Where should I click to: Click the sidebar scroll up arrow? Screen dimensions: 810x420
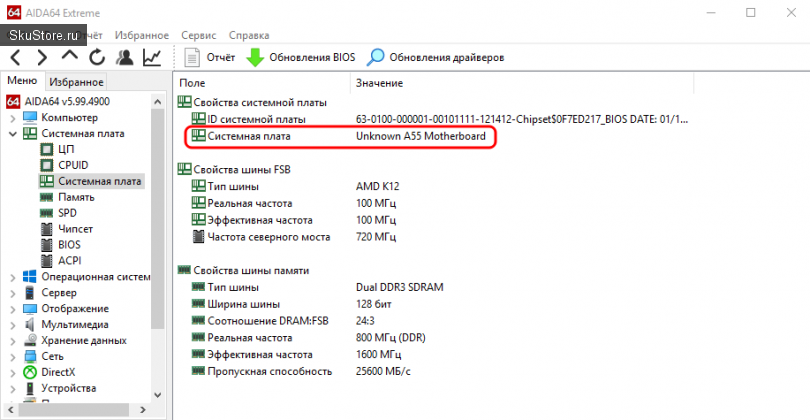[158, 102]
